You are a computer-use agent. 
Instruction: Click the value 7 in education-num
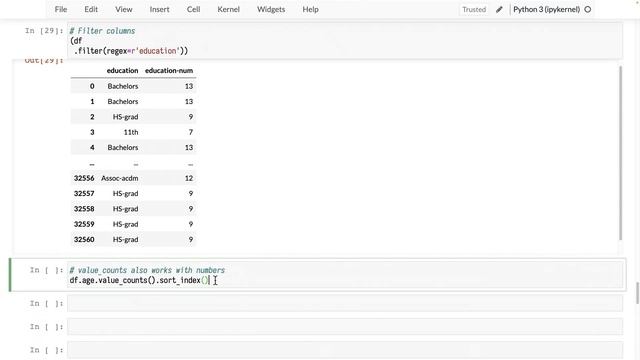click(x=191, y=132)
